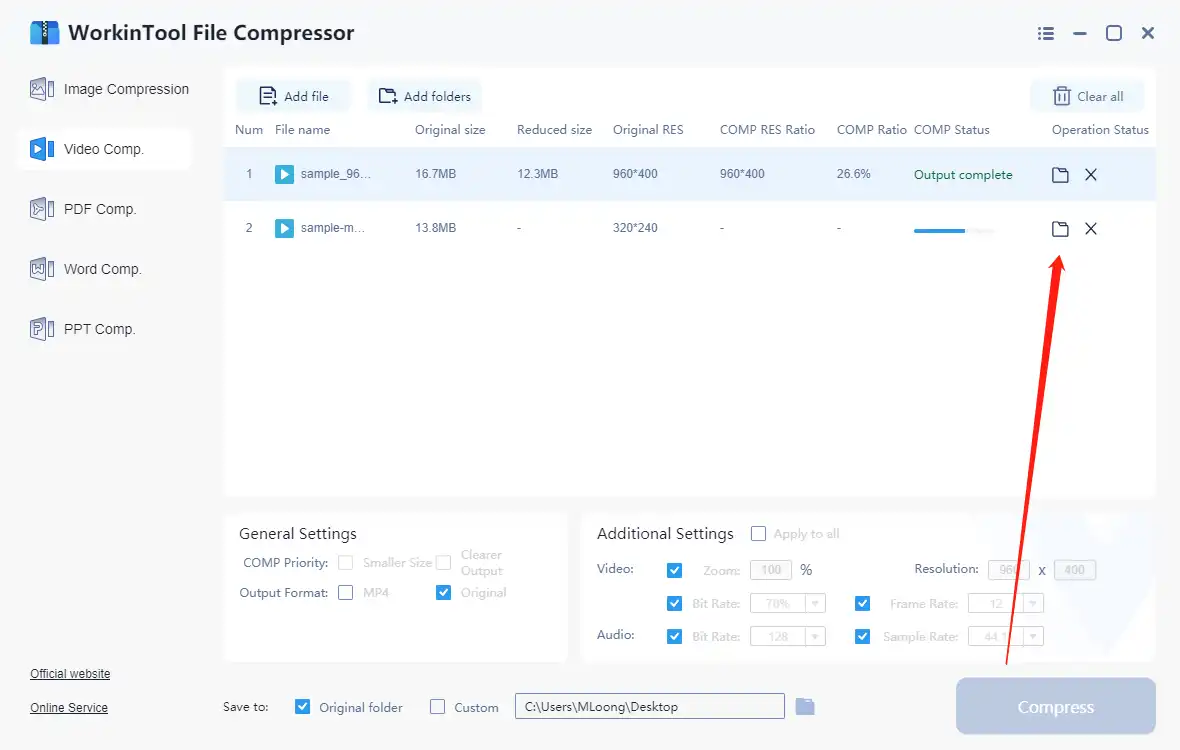Toggle the Sample Rate checkbox

tap(862, 636)
